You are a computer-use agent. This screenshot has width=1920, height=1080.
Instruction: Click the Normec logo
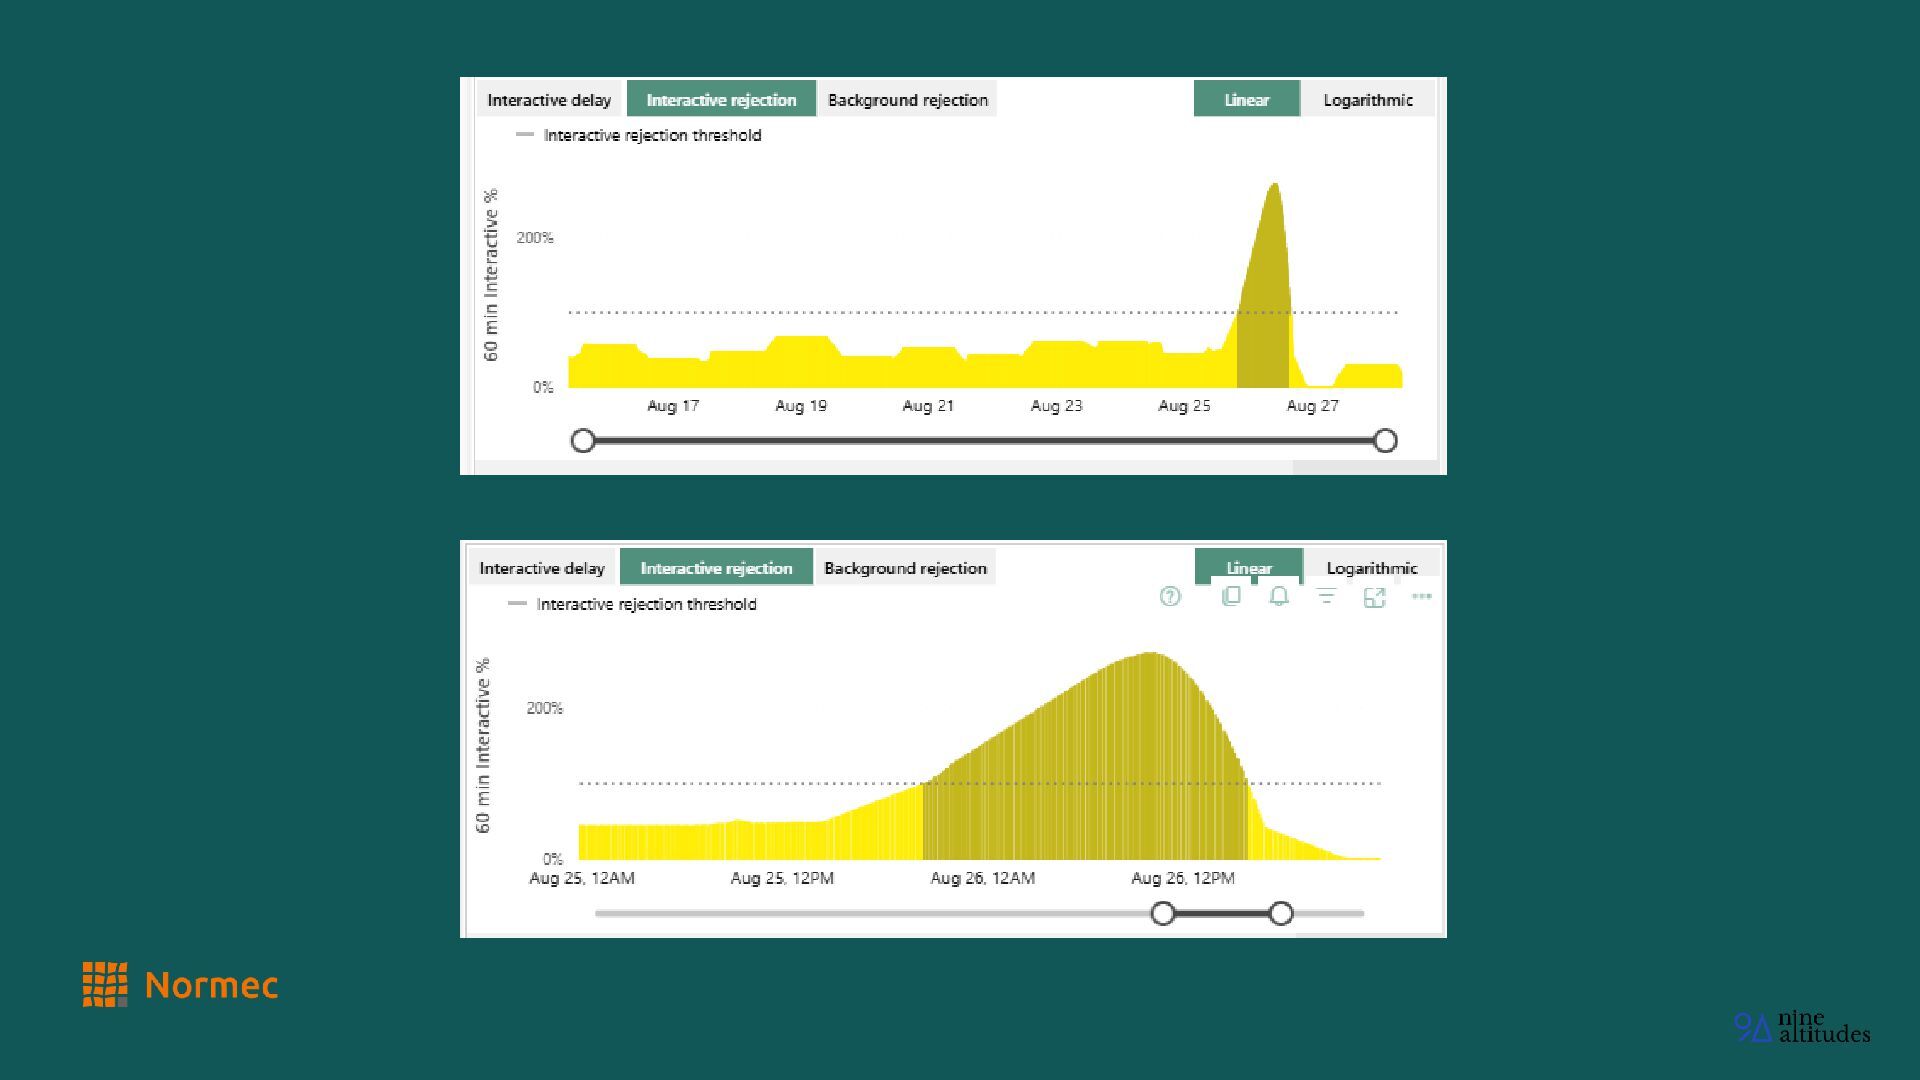[180, 985]
